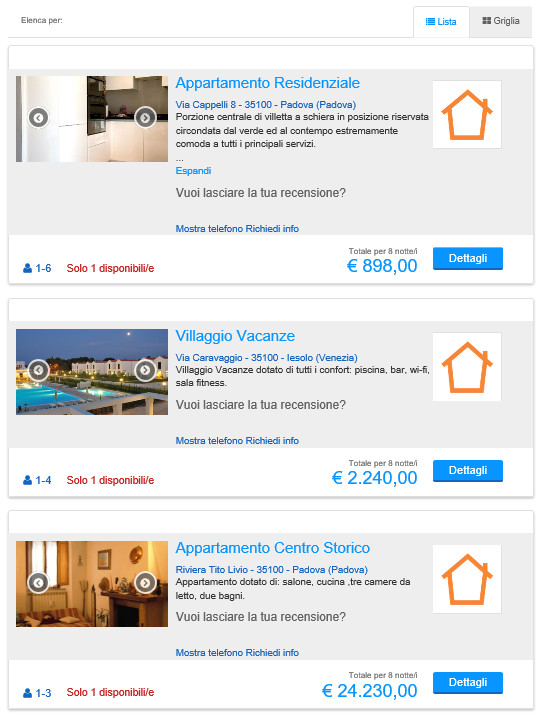Show next Appartamento Centro Storico photo
Screen dimensions: 539x716
pyautogui.click(x=145, y=583)
